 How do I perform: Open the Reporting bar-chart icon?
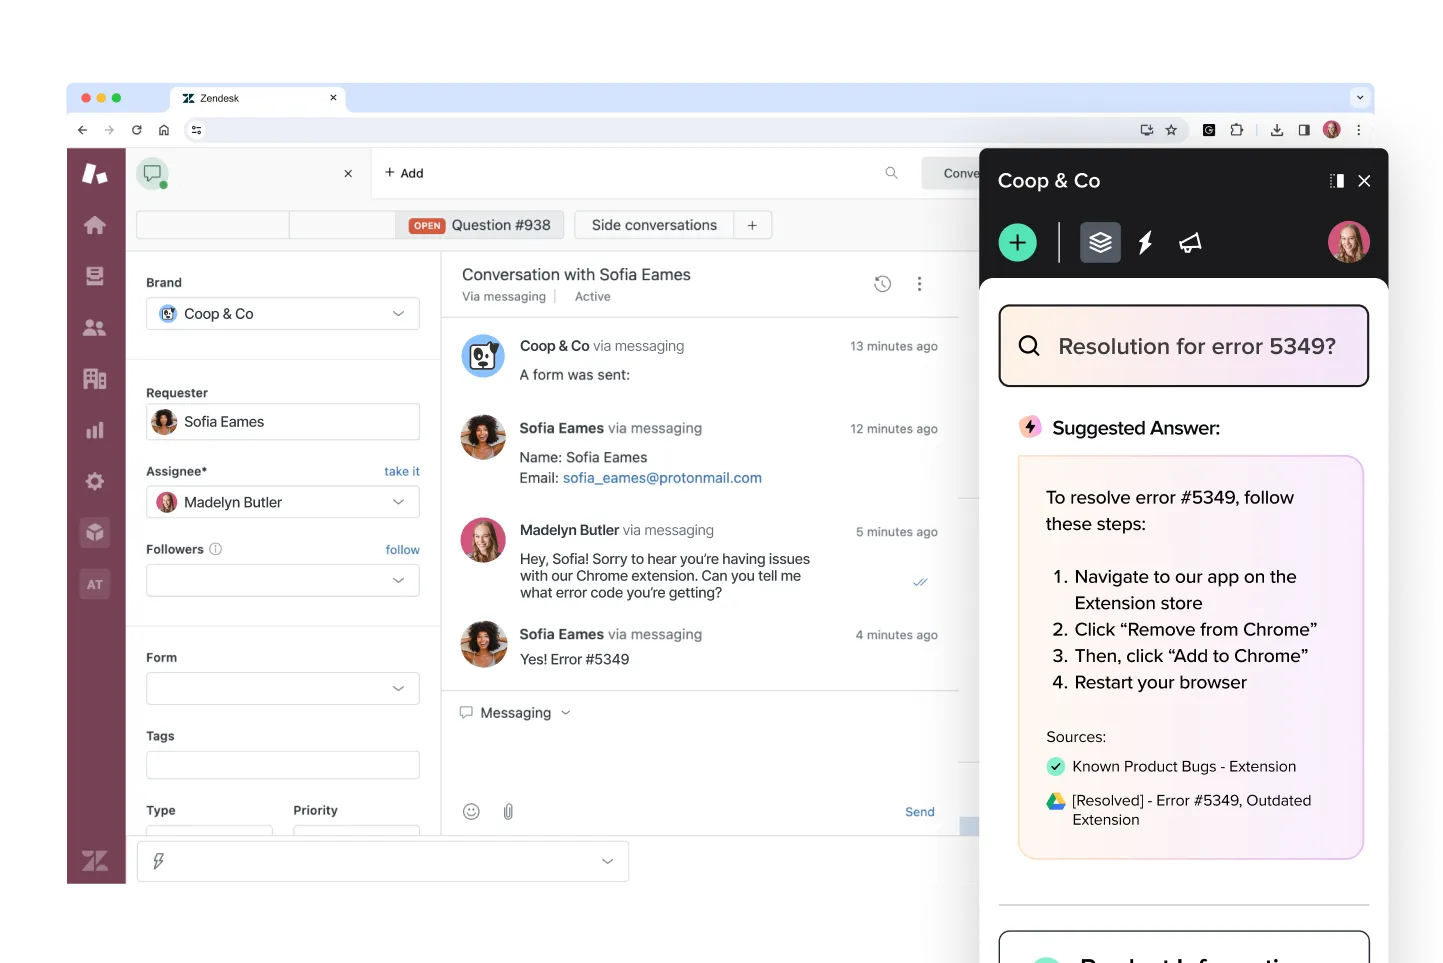[95, 430]
